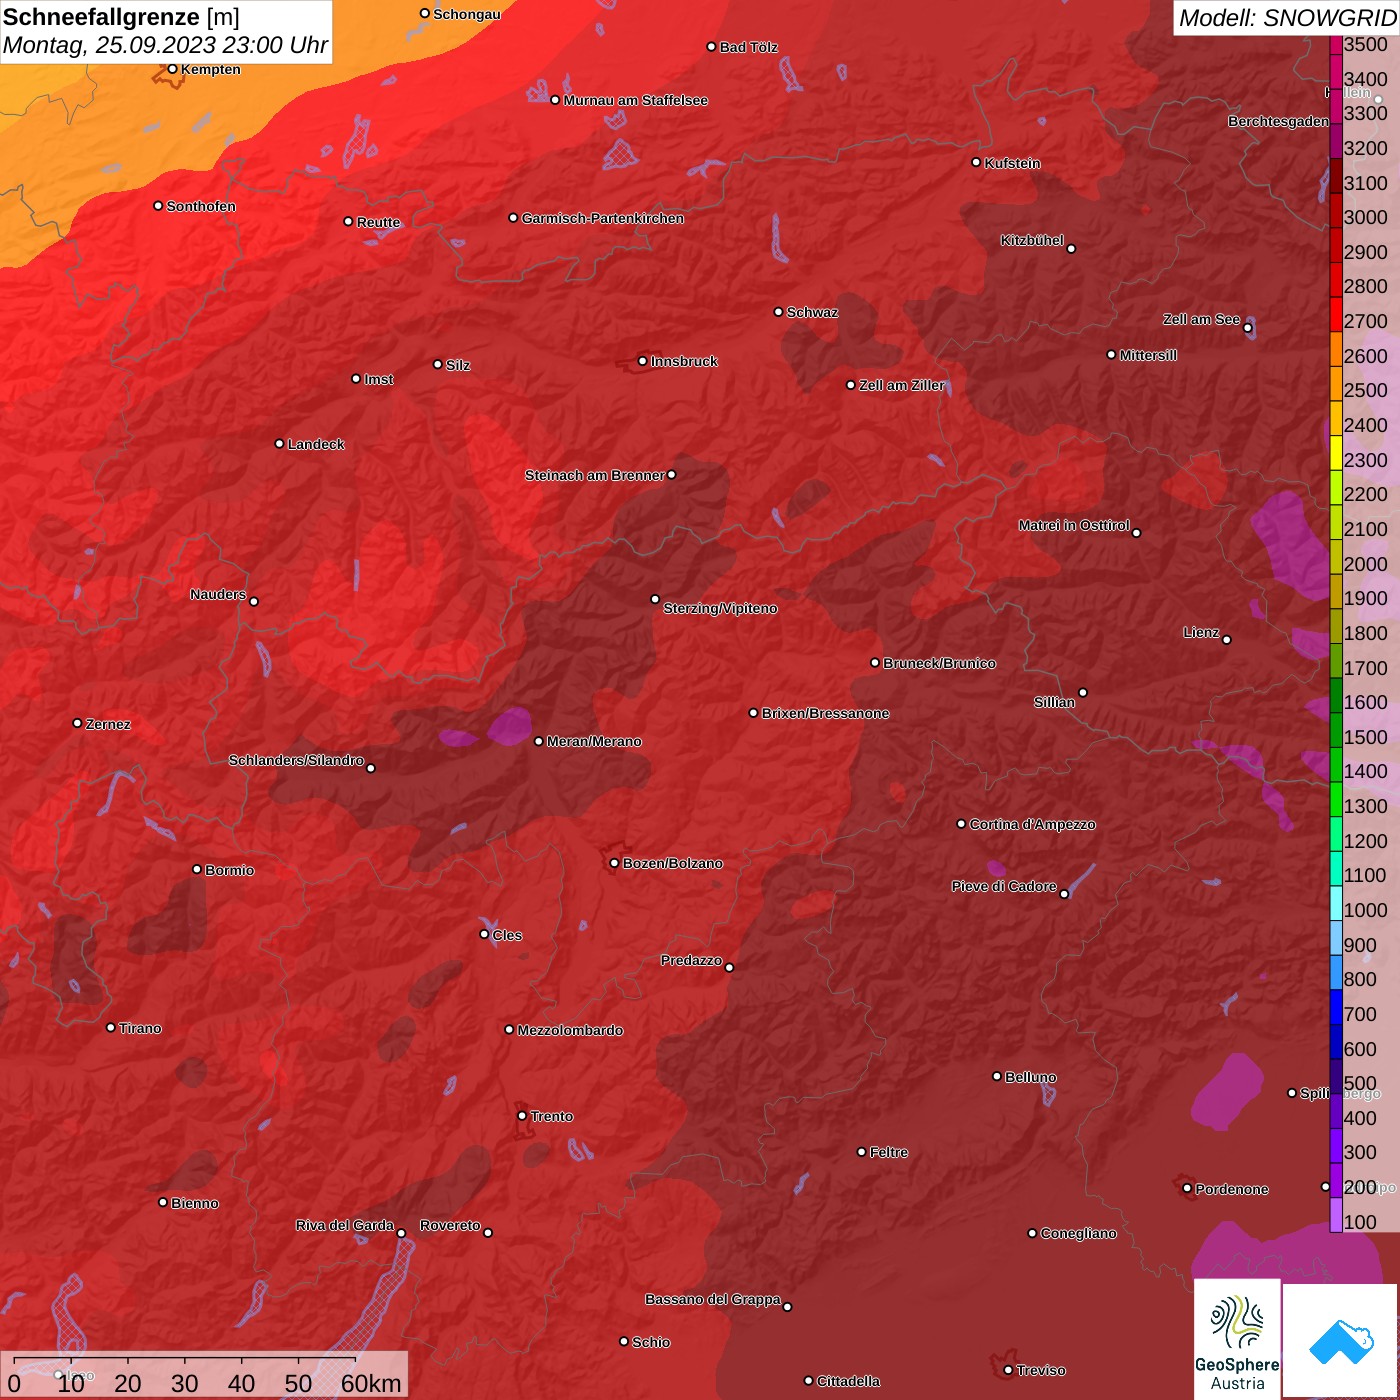
Task: Click the Trento city marker
Action: click(522, 1116)
